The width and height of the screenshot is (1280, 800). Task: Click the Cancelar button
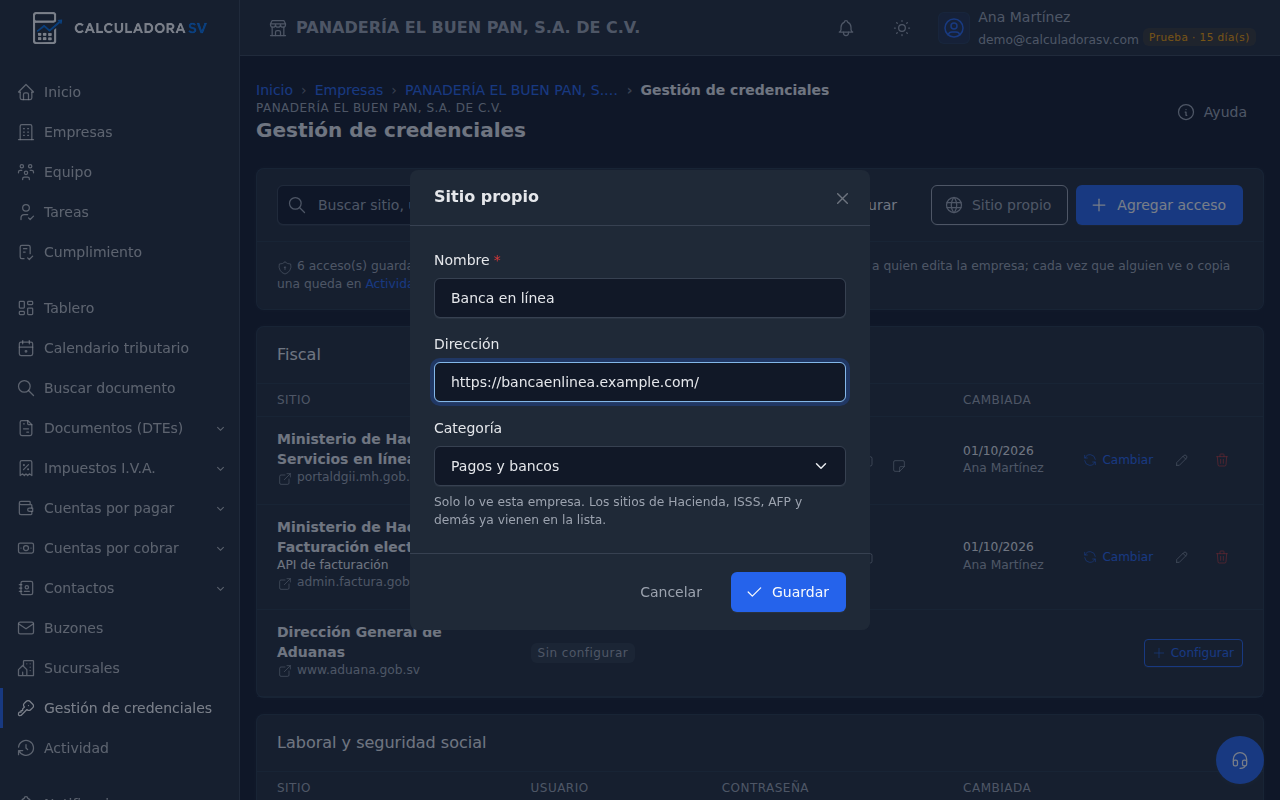point(671,592)
